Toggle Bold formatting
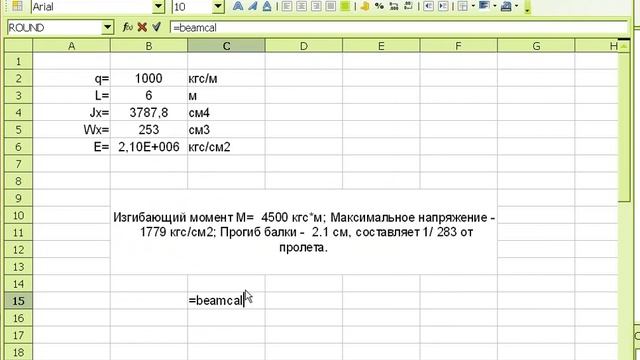Screen dimensions: 640x360 click(238, 6)
